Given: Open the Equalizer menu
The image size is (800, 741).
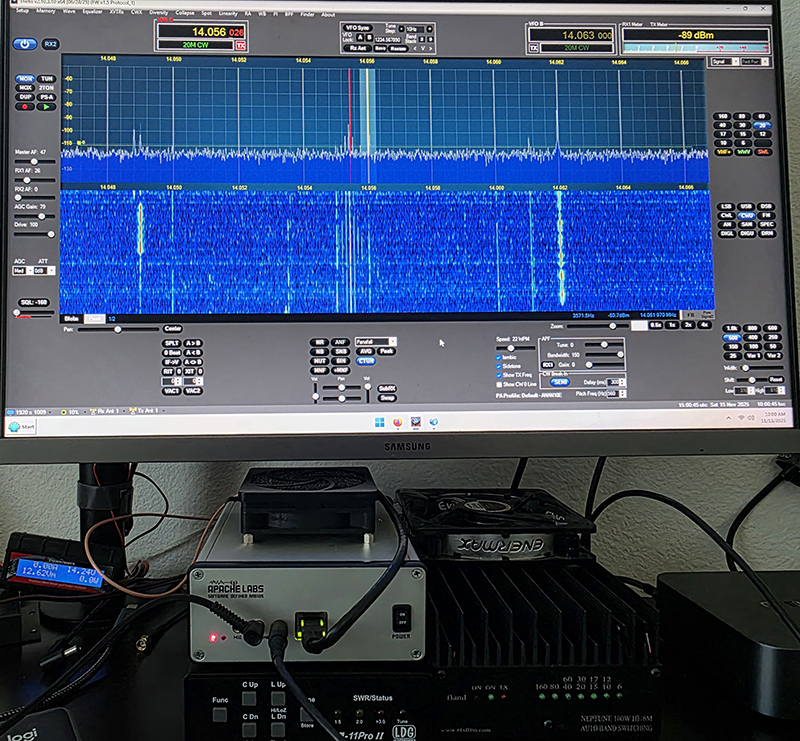Looking at the screenshot, I should coord(93,12).
